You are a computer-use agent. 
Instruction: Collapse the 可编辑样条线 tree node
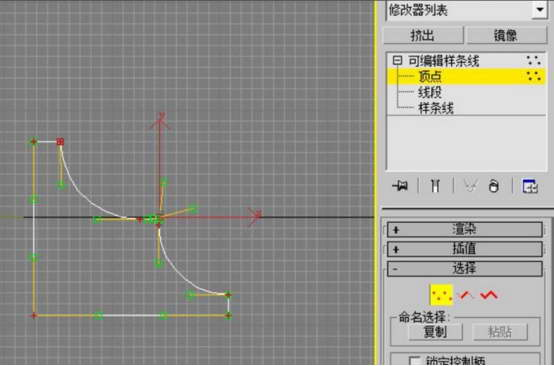click(397, 61)
